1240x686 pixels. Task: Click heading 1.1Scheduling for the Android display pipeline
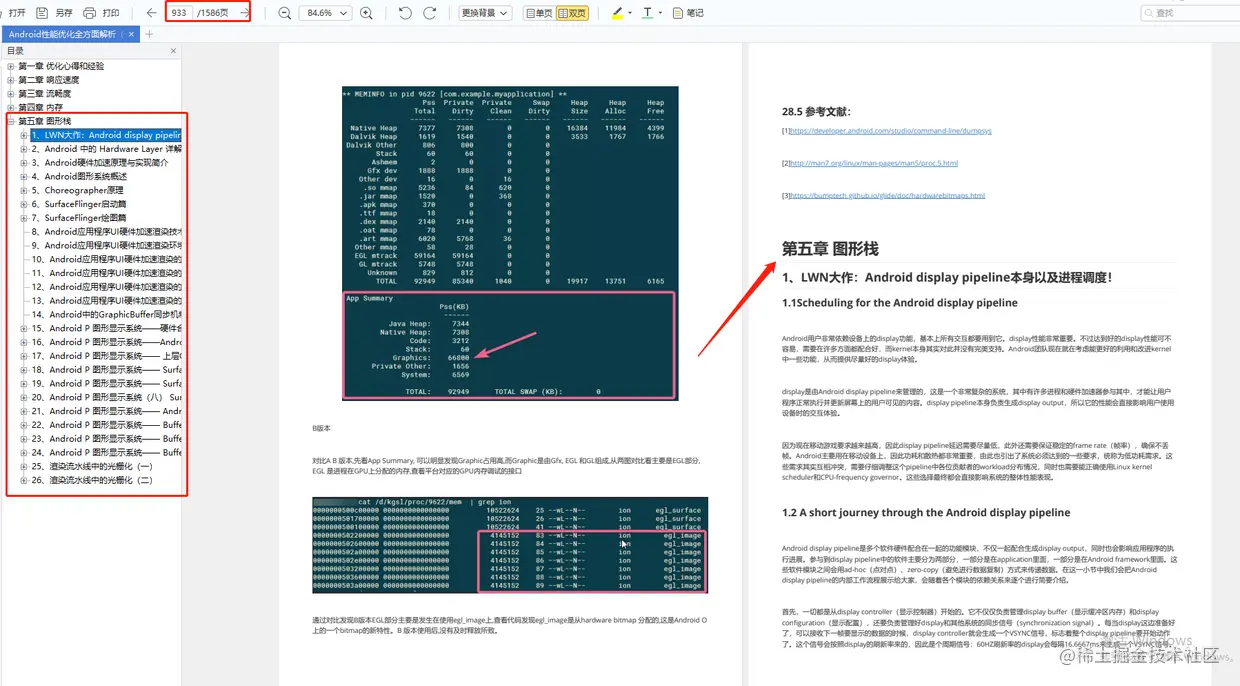pos(900,303)
